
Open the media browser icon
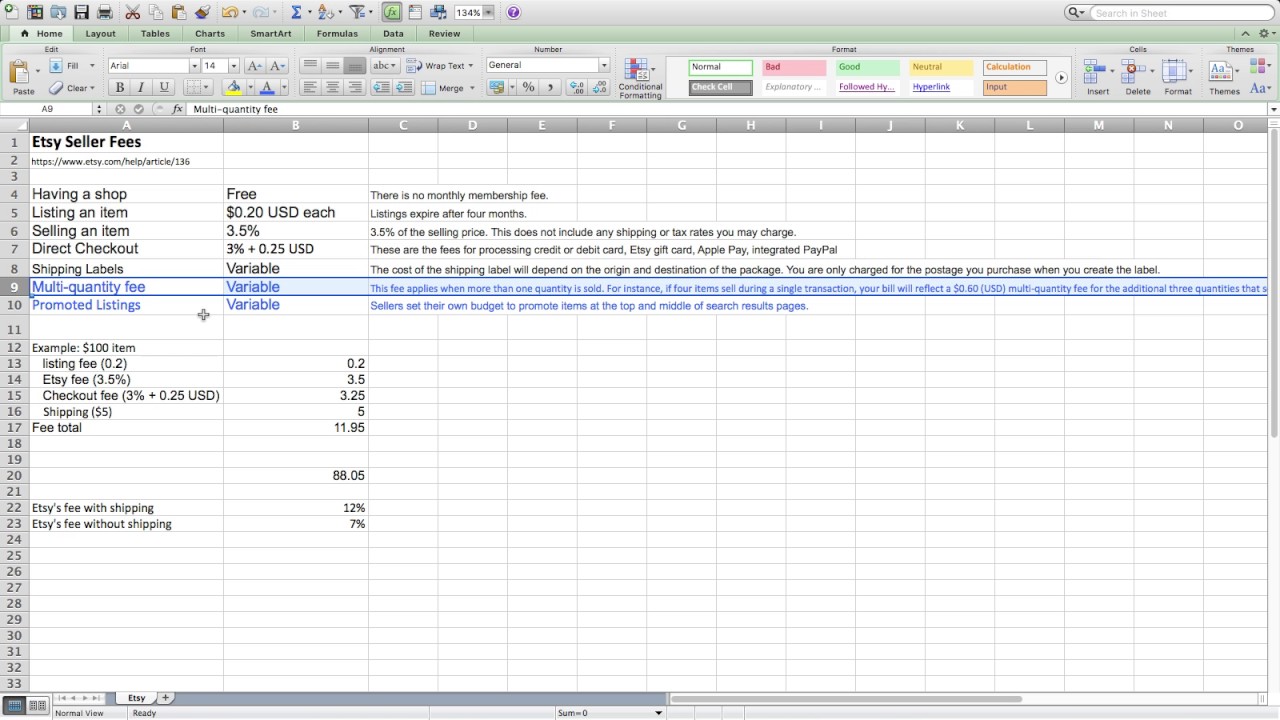(438, 13)
